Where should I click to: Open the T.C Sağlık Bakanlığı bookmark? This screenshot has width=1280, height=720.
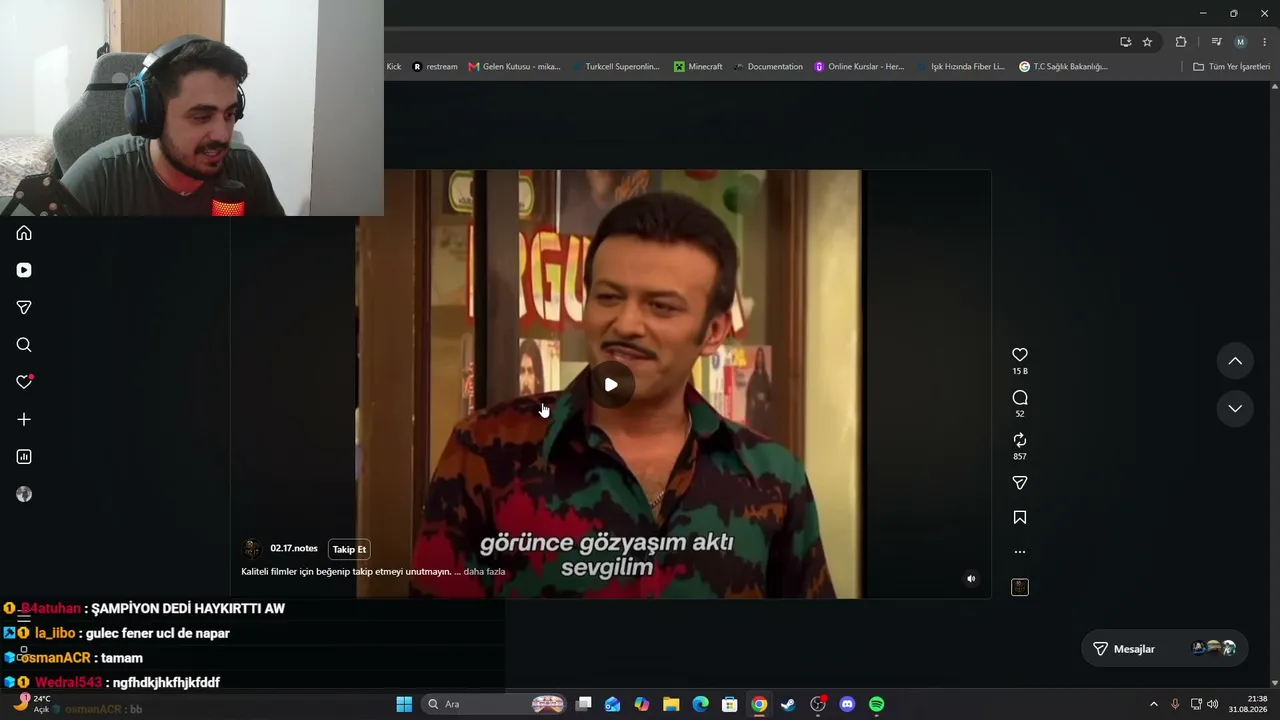(1063, 67)
